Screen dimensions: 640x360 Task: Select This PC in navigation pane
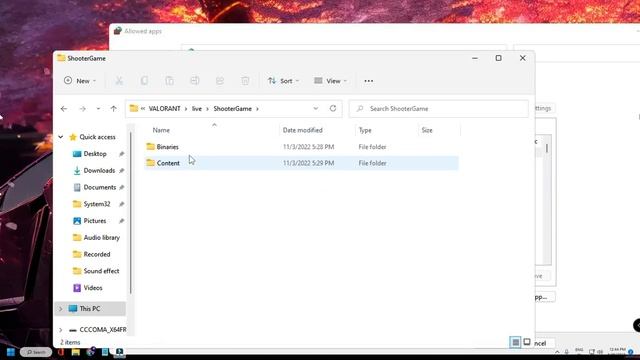(90, 309)
